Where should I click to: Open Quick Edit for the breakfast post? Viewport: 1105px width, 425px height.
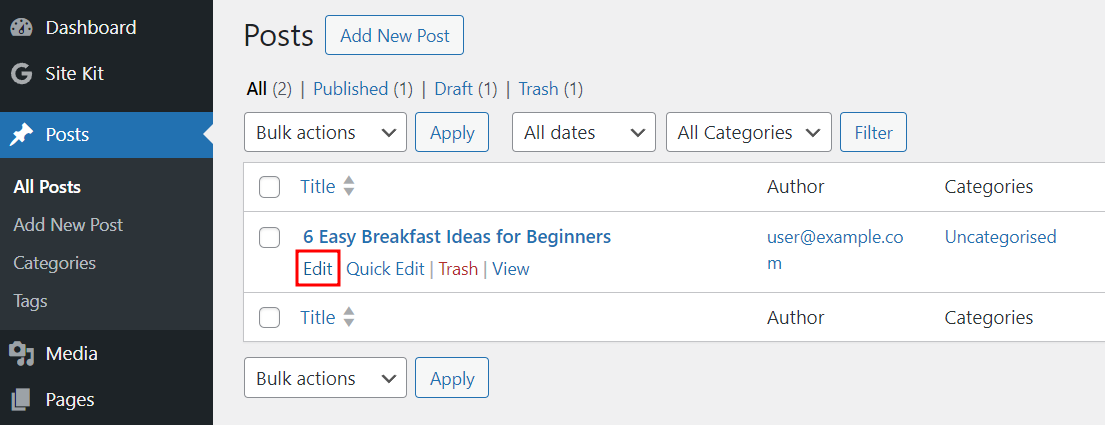(x=385, y=269)
